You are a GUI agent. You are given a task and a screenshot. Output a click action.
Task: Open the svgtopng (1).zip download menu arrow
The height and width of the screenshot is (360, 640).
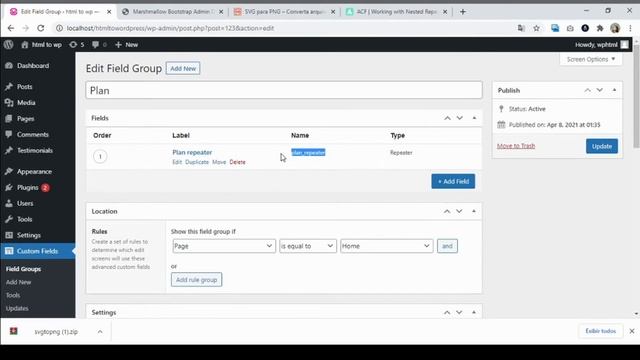100,331
